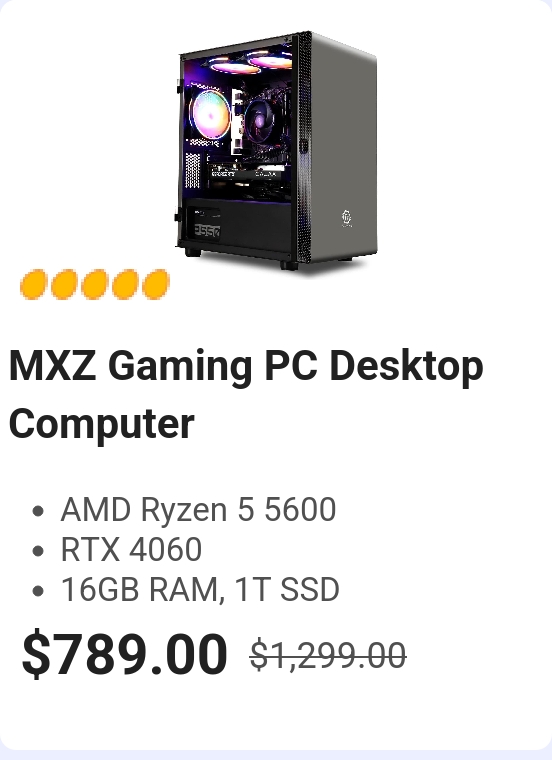This screenshot has height=760, width=552.
Task: Select the RTX 4060 spec line
Action: pyautogui.click(x=131, y=549)
